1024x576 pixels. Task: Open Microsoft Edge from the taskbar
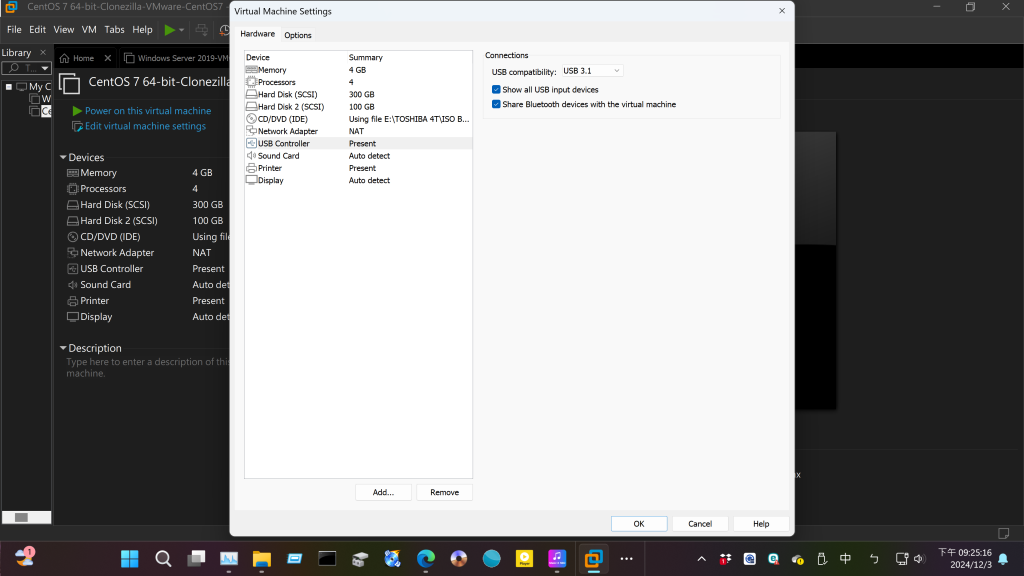(426, 558)
